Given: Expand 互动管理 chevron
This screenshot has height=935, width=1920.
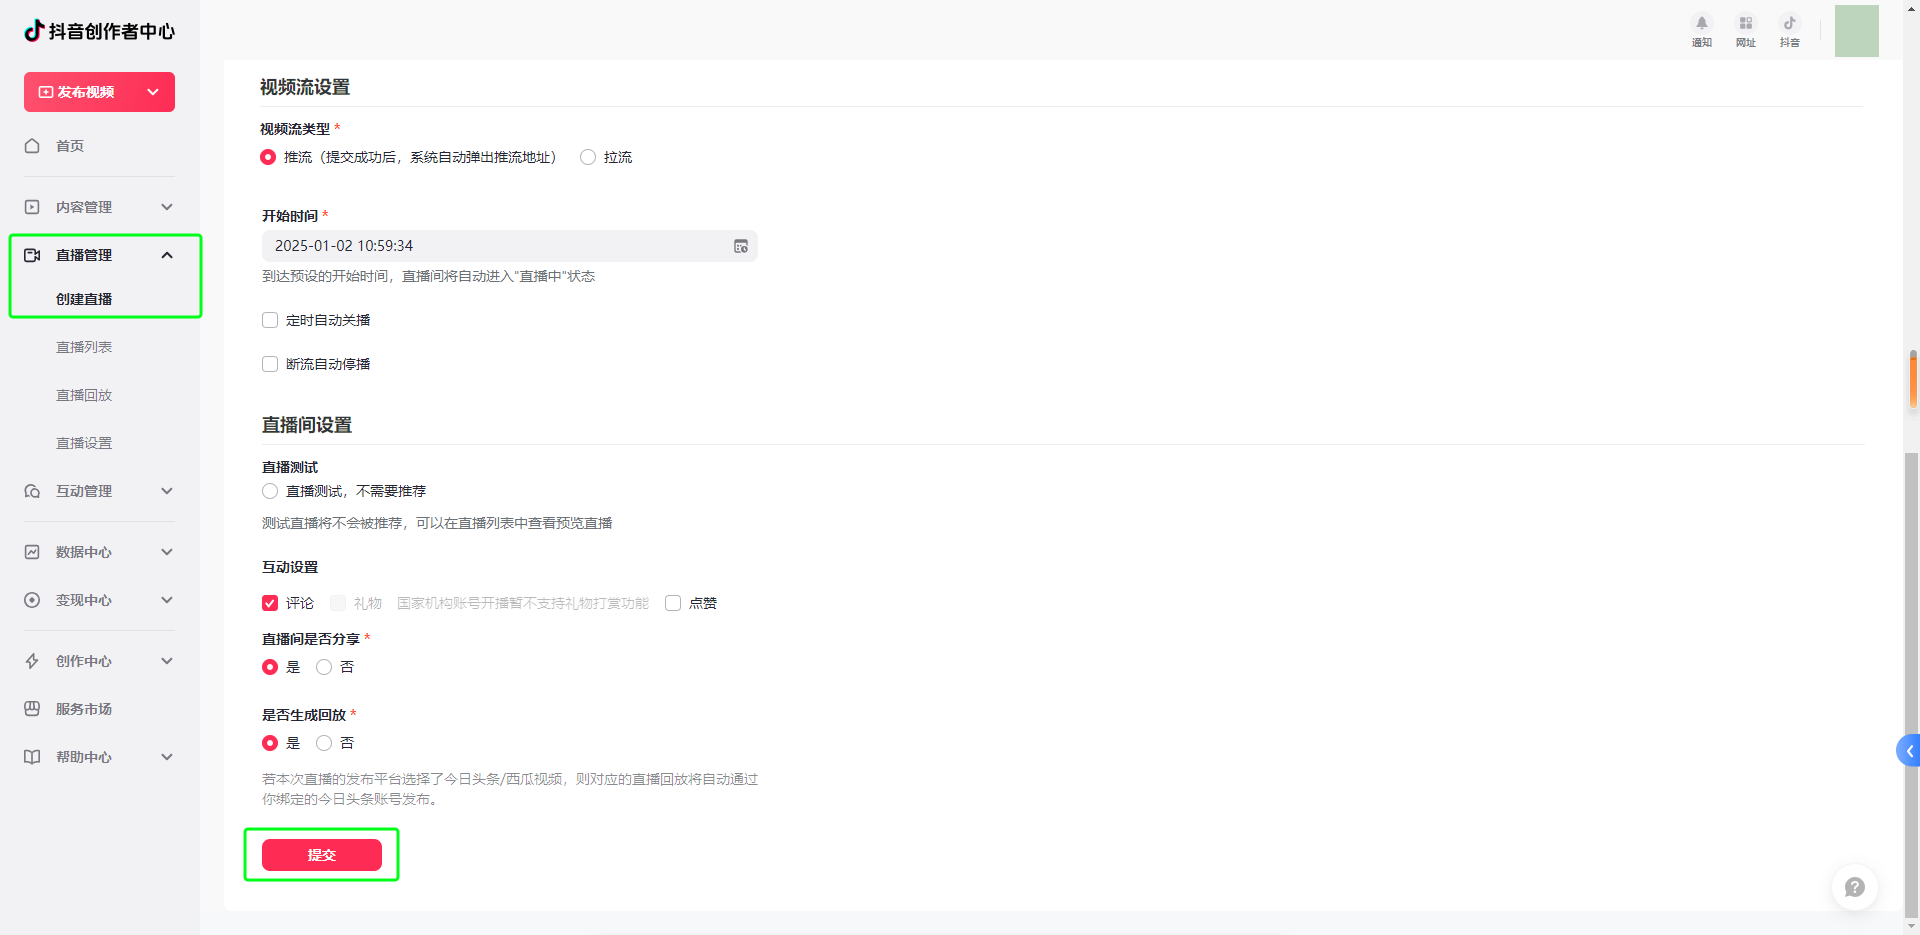Looking at the screenshot, I should point(167,491).
